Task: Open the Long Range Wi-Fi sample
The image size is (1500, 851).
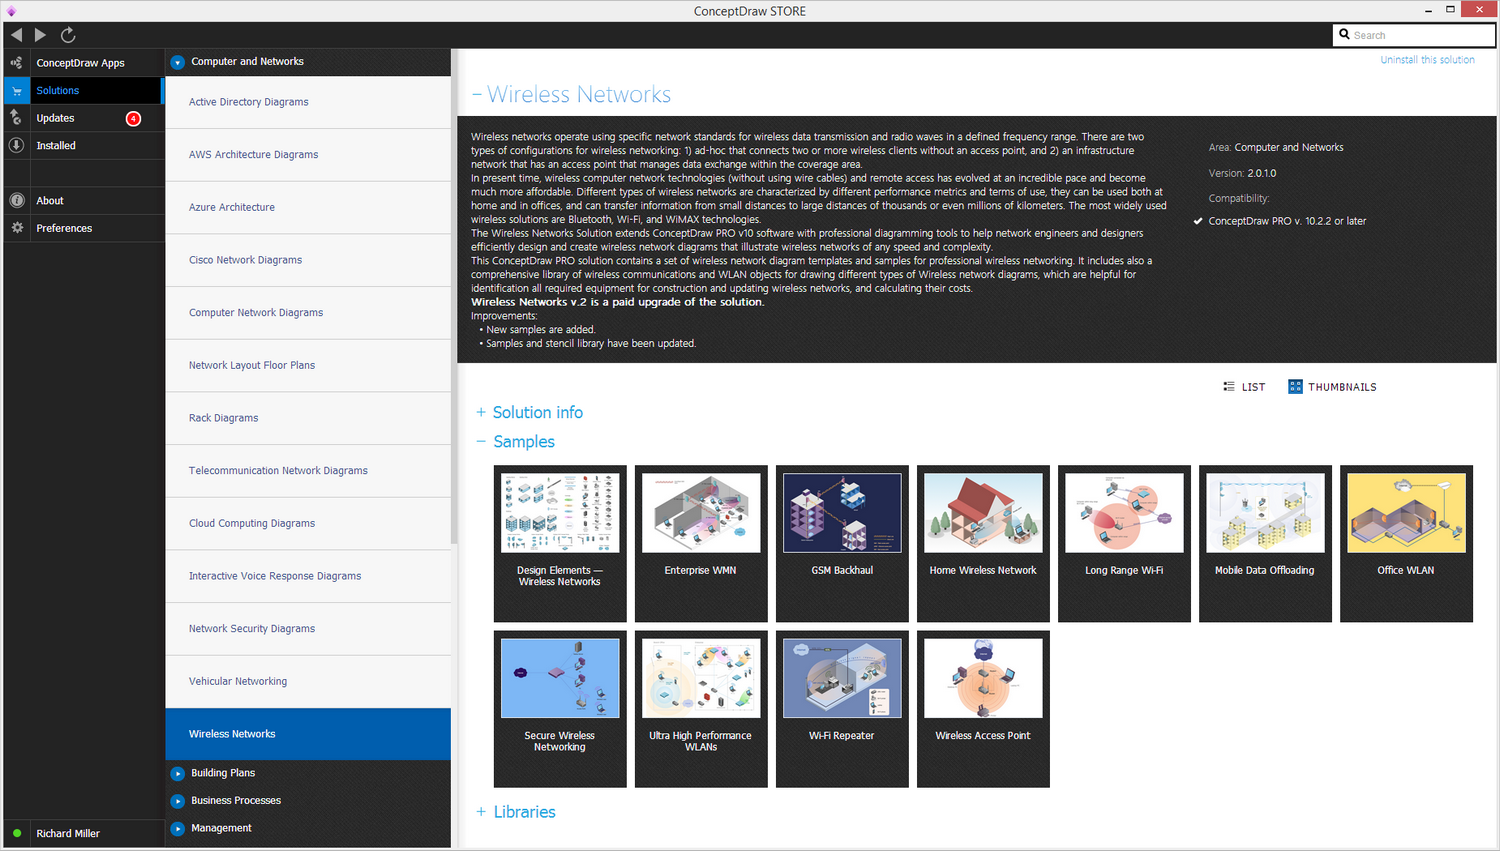Action: 1124,543
